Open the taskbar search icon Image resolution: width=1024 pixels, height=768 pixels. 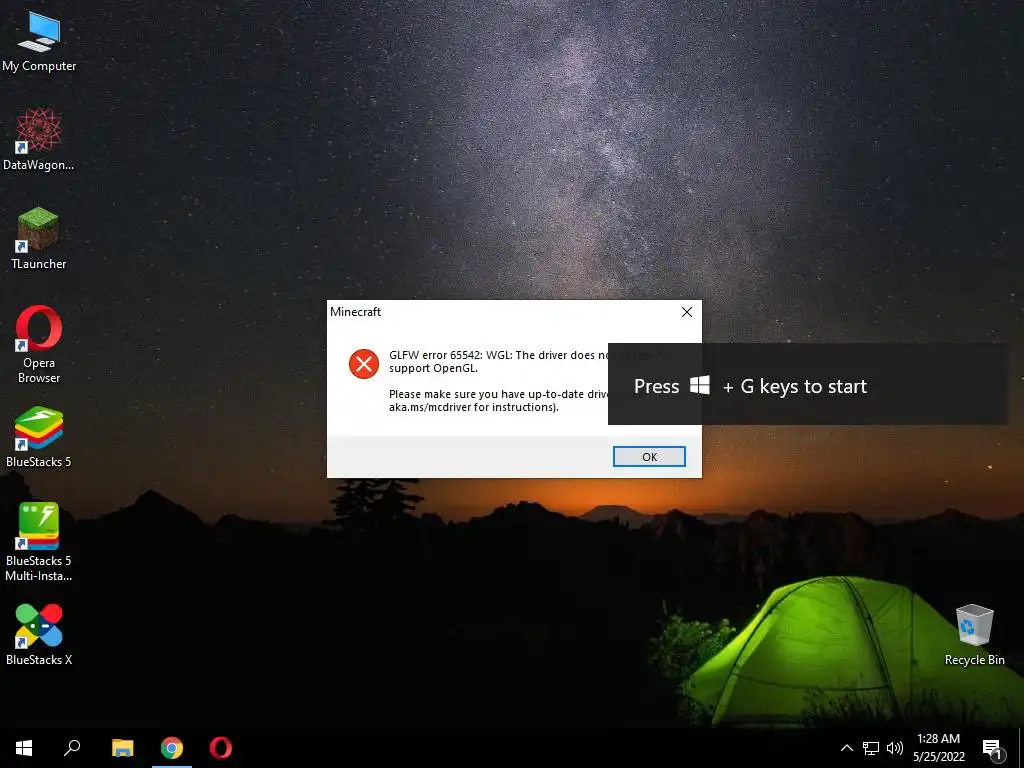coord(72,748)
